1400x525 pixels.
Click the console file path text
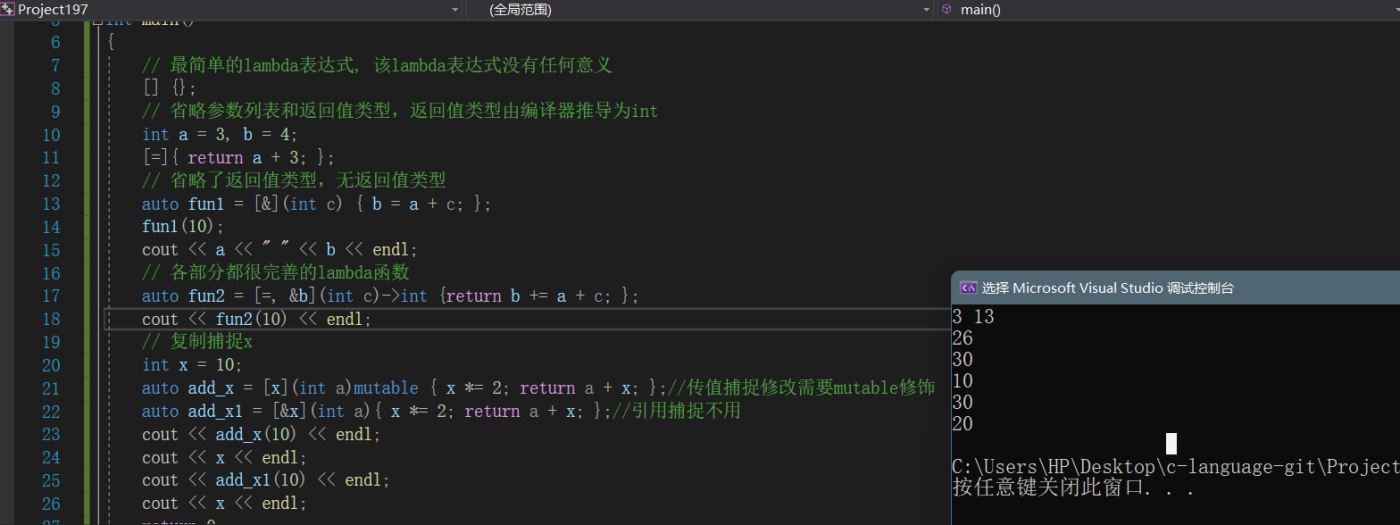(1175, 467)
